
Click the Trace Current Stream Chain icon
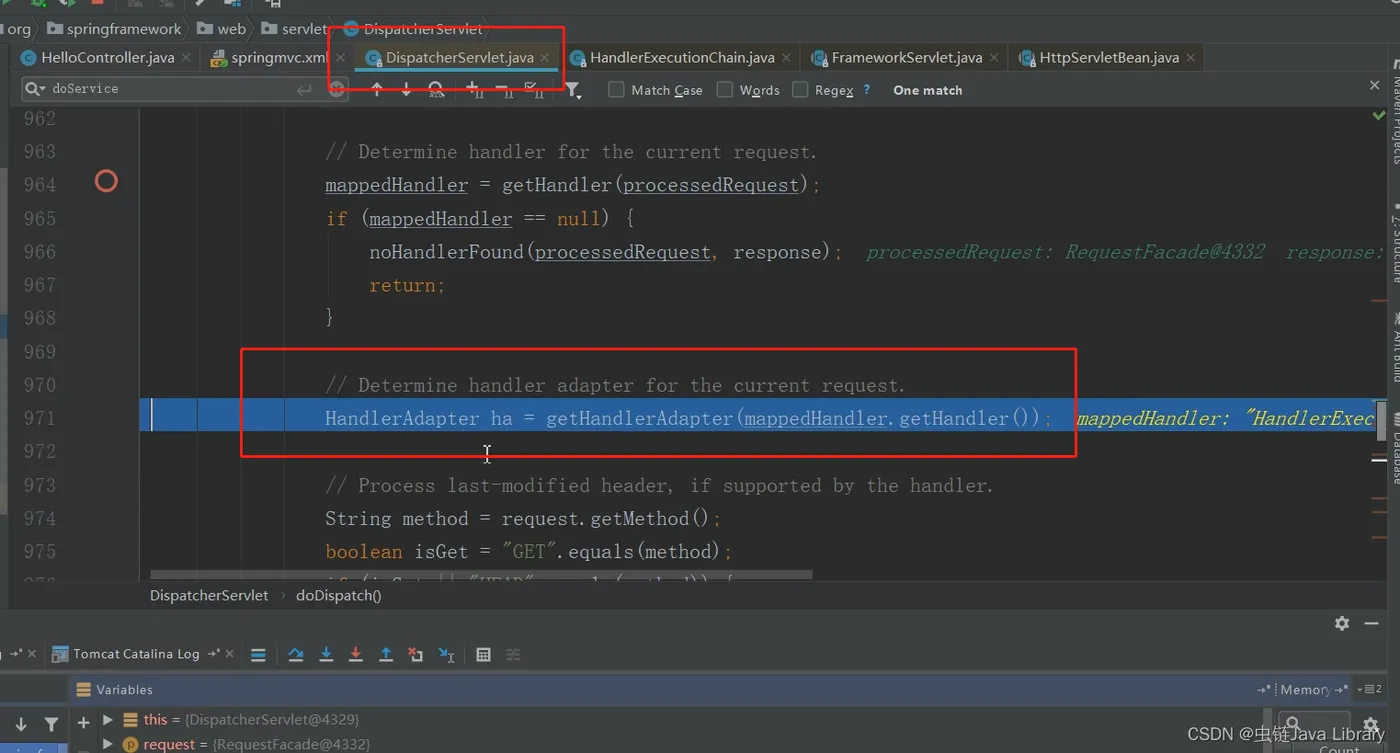[513, 655]
